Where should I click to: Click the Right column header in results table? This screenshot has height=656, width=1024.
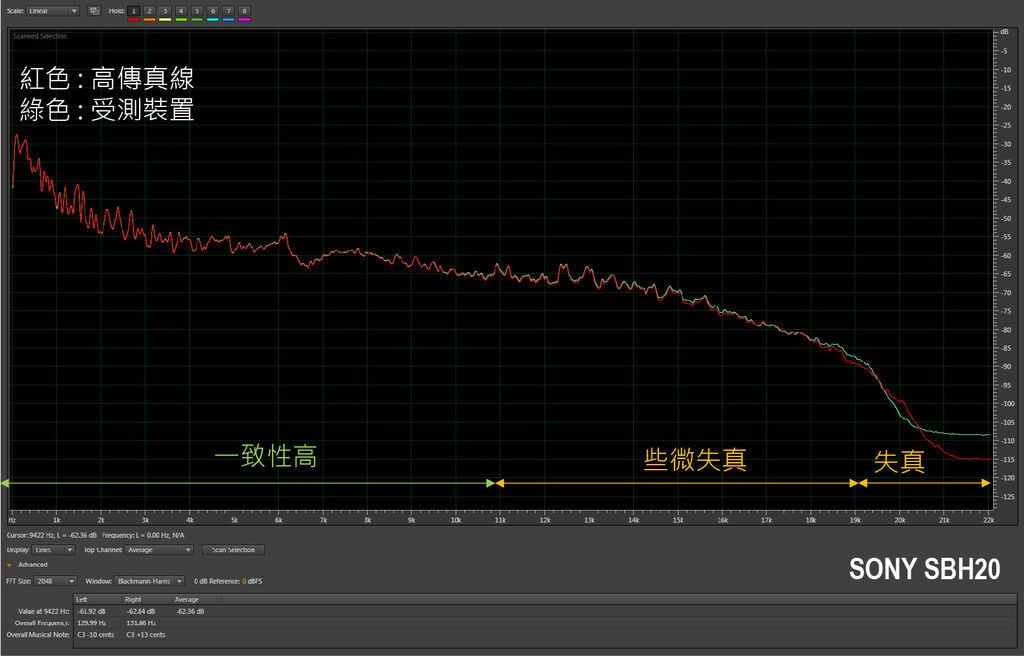132,599
